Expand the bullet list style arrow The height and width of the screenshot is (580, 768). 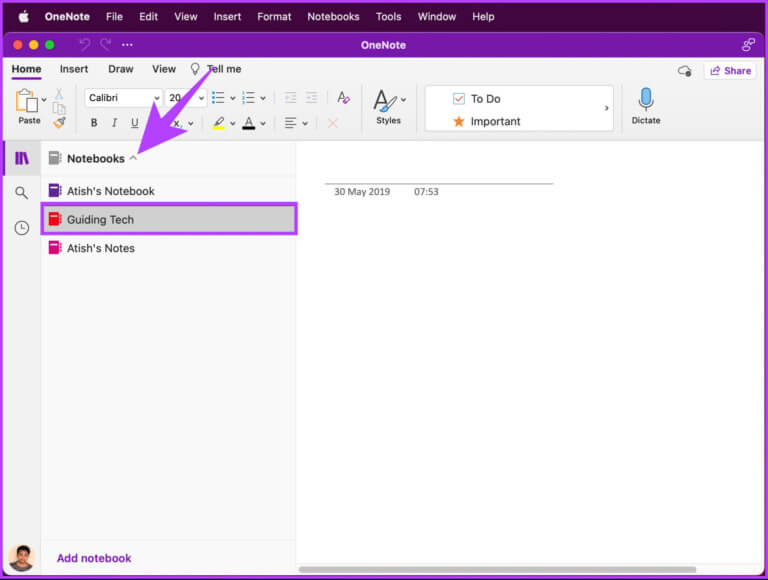(x=233, y=98)
